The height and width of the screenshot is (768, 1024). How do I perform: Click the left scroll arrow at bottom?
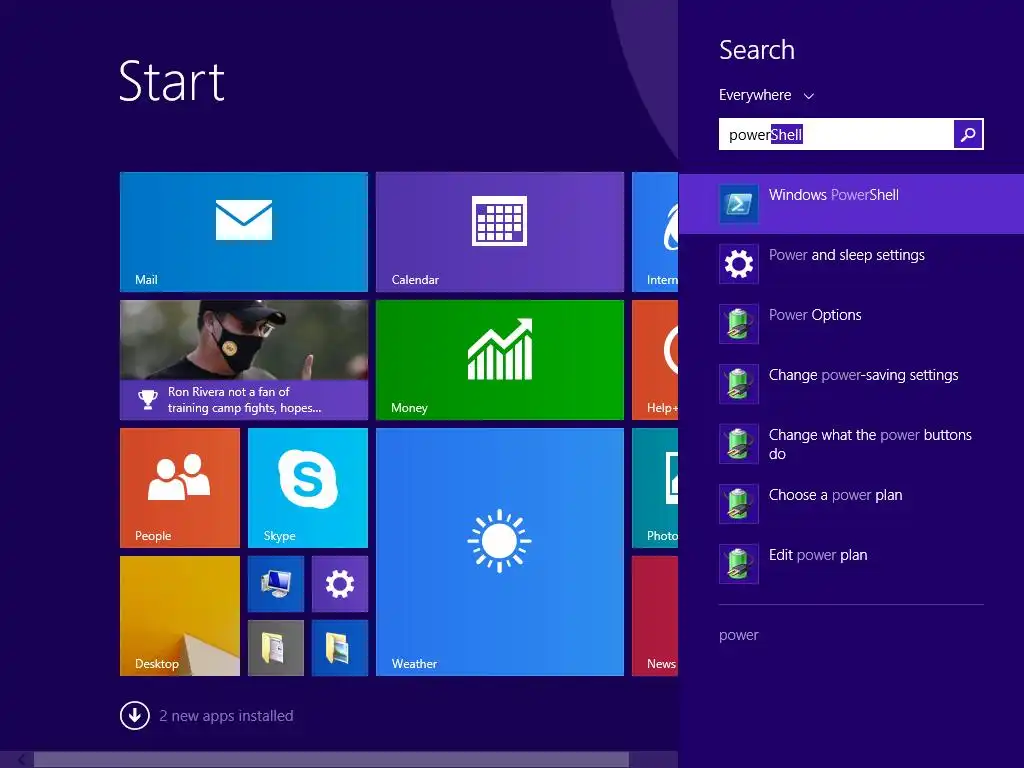pos(21,760)
